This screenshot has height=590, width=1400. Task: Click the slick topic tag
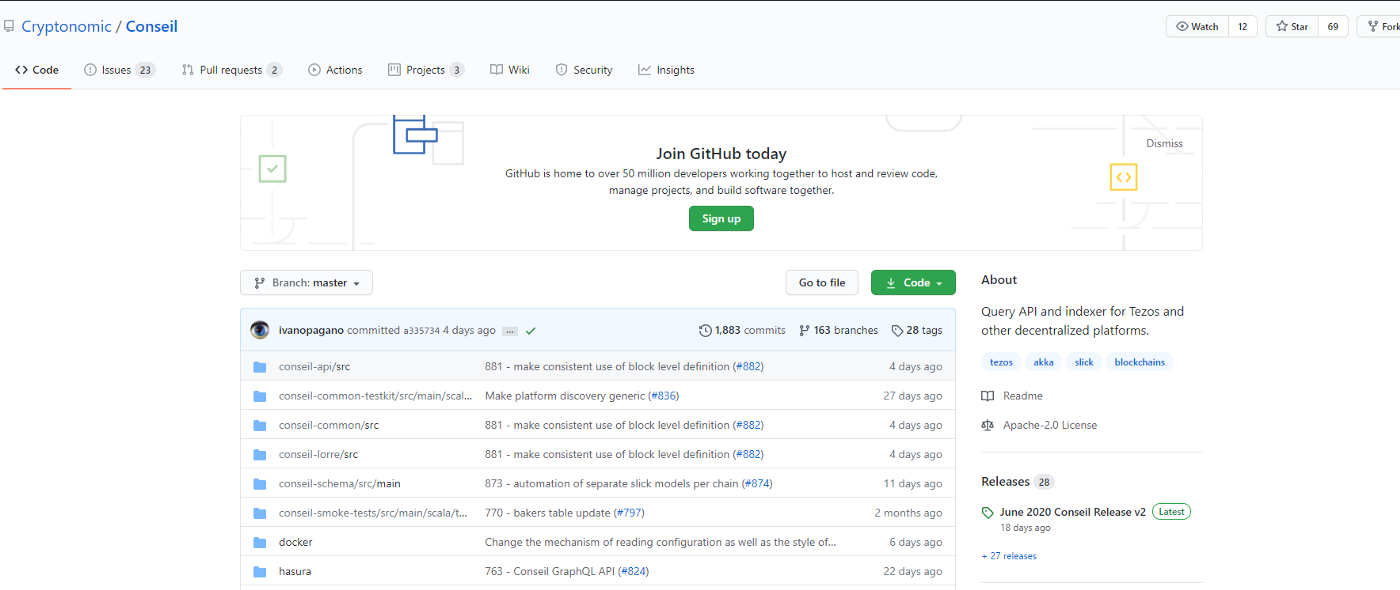pyautogui.click(x=1084, y=362)
